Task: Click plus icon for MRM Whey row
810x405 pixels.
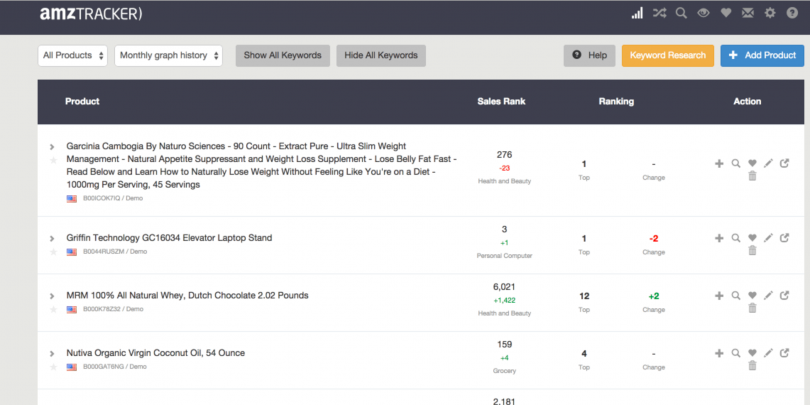Action: [719, 295]
